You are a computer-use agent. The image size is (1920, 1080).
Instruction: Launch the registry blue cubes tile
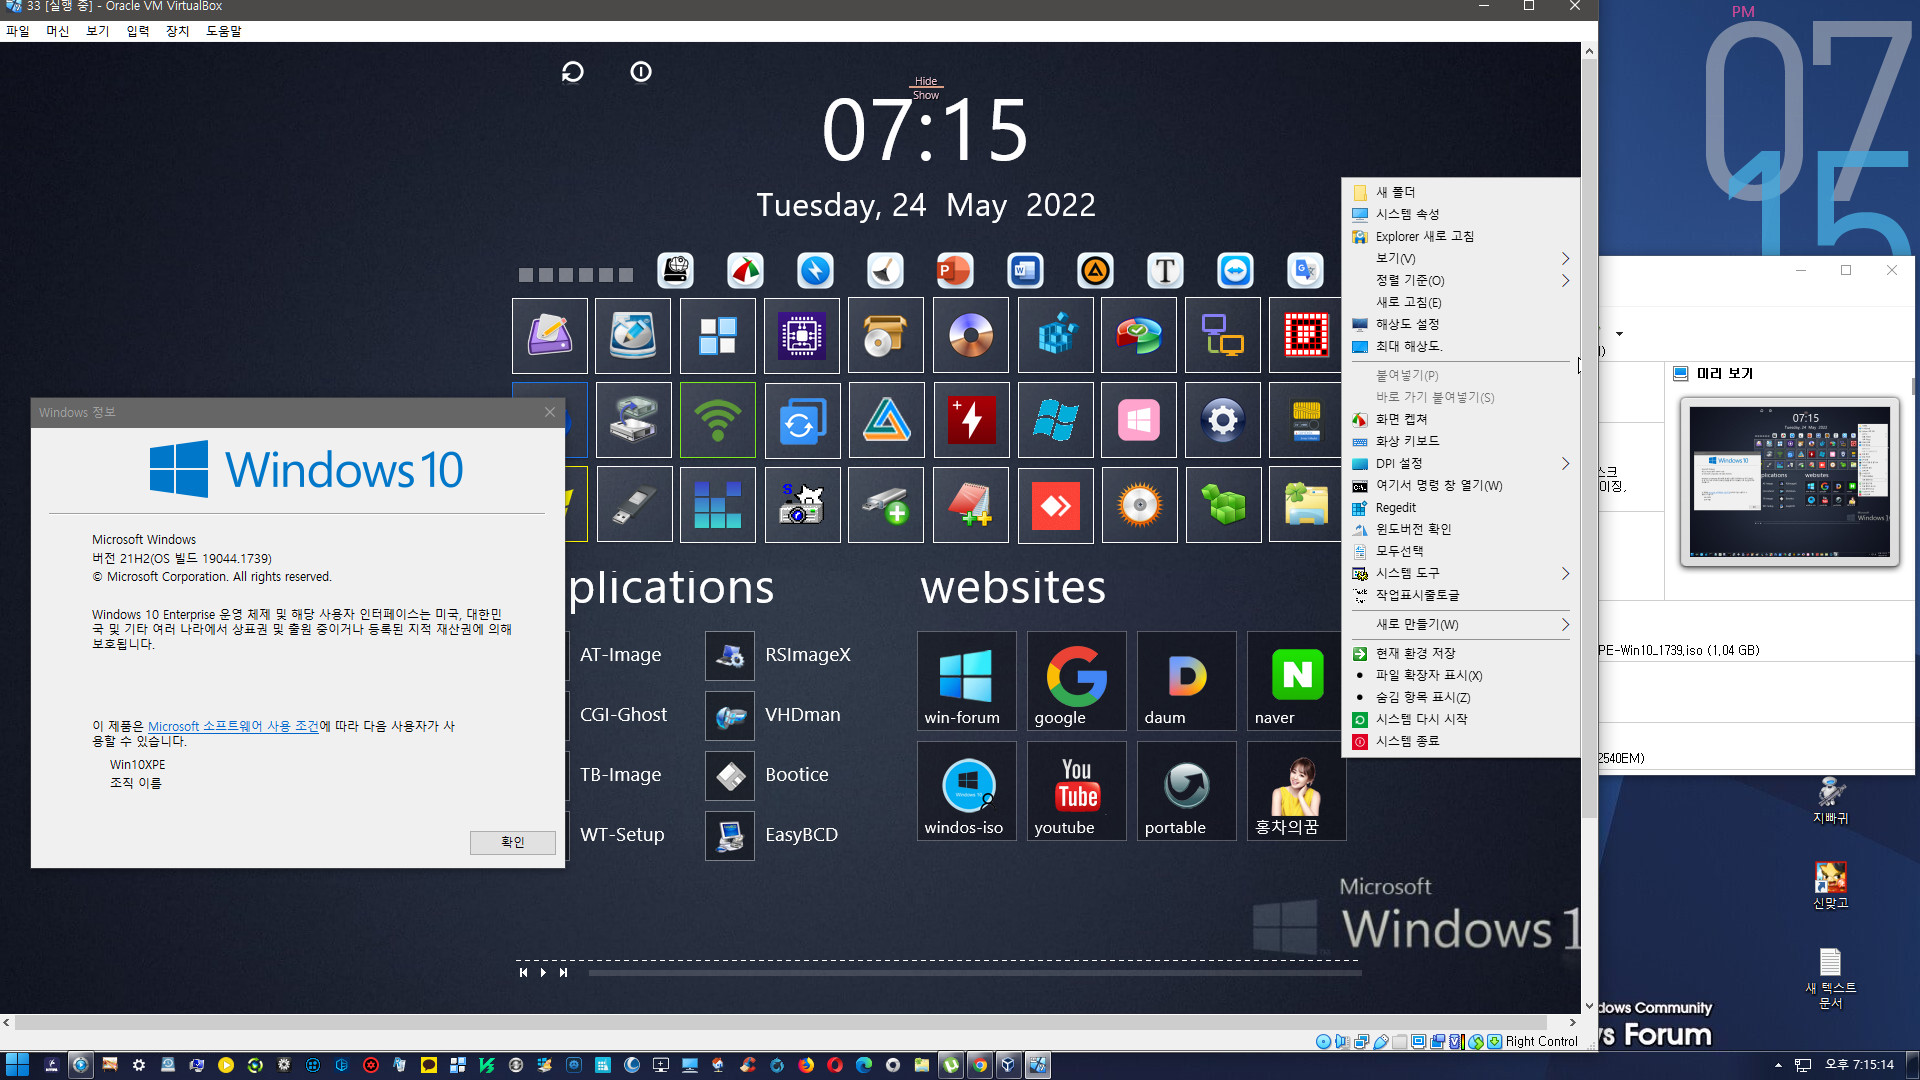point(1055,336)
